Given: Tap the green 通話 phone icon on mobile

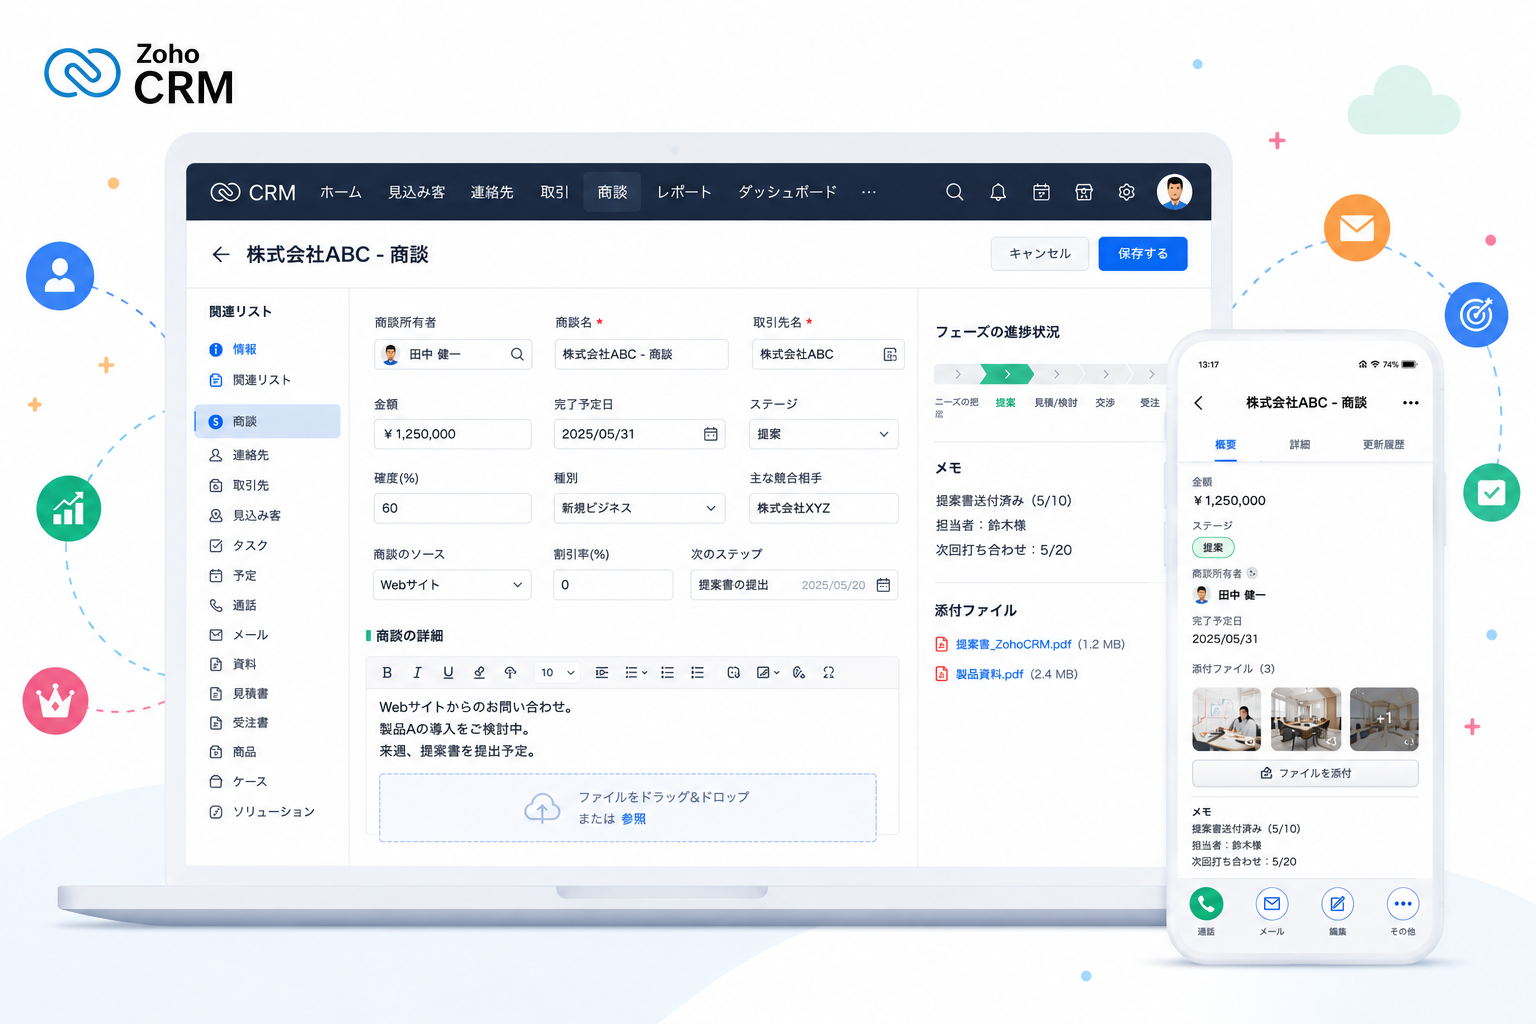Looking at the screenshot, I should point(1206,904).
